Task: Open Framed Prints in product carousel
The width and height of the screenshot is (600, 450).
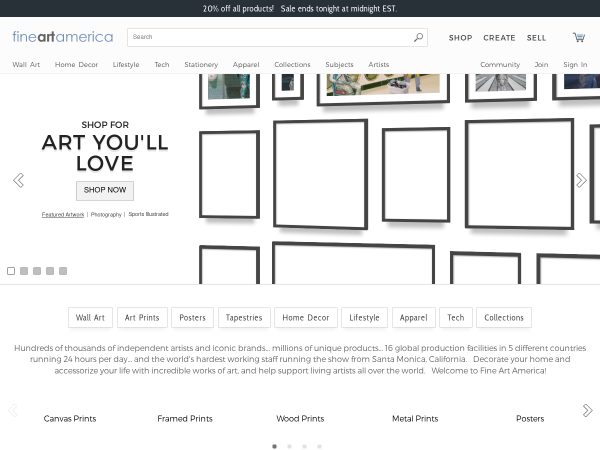Action: coord(185,419)
